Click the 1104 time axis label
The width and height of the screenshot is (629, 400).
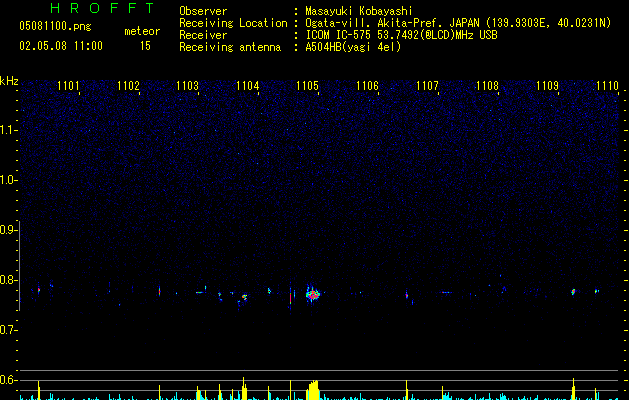pos(248,86)
